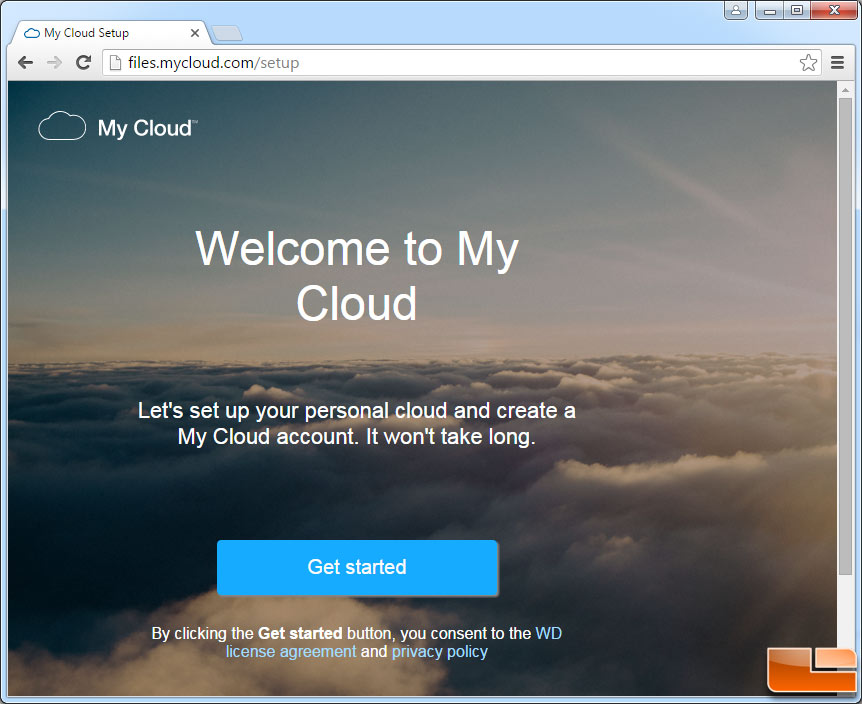This screenshot has height=704, width=862.
Task: Click the My Cloud brand text
Action: [x=146, y=128]
